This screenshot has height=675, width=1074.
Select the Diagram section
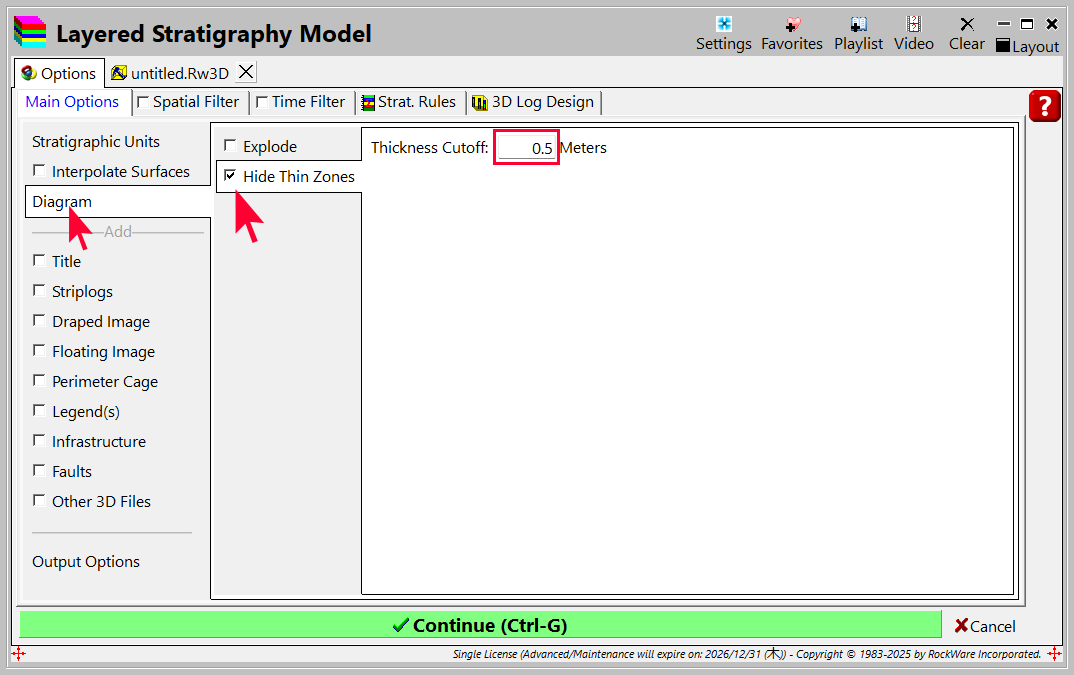(62, 202)
